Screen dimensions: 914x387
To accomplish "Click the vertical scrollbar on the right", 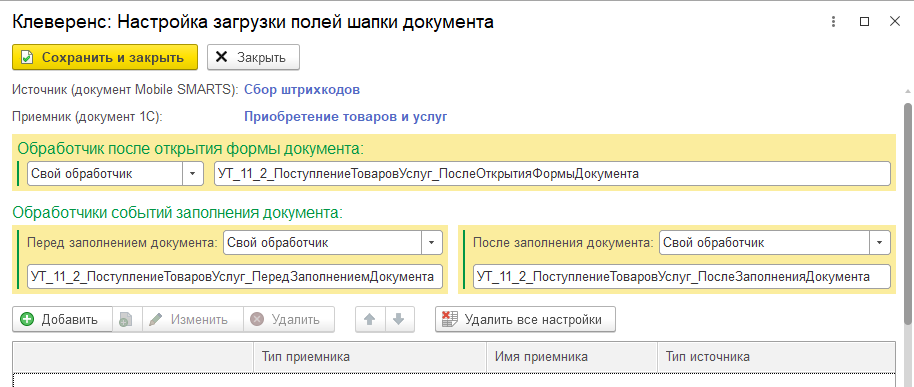I will pos(908,213).
